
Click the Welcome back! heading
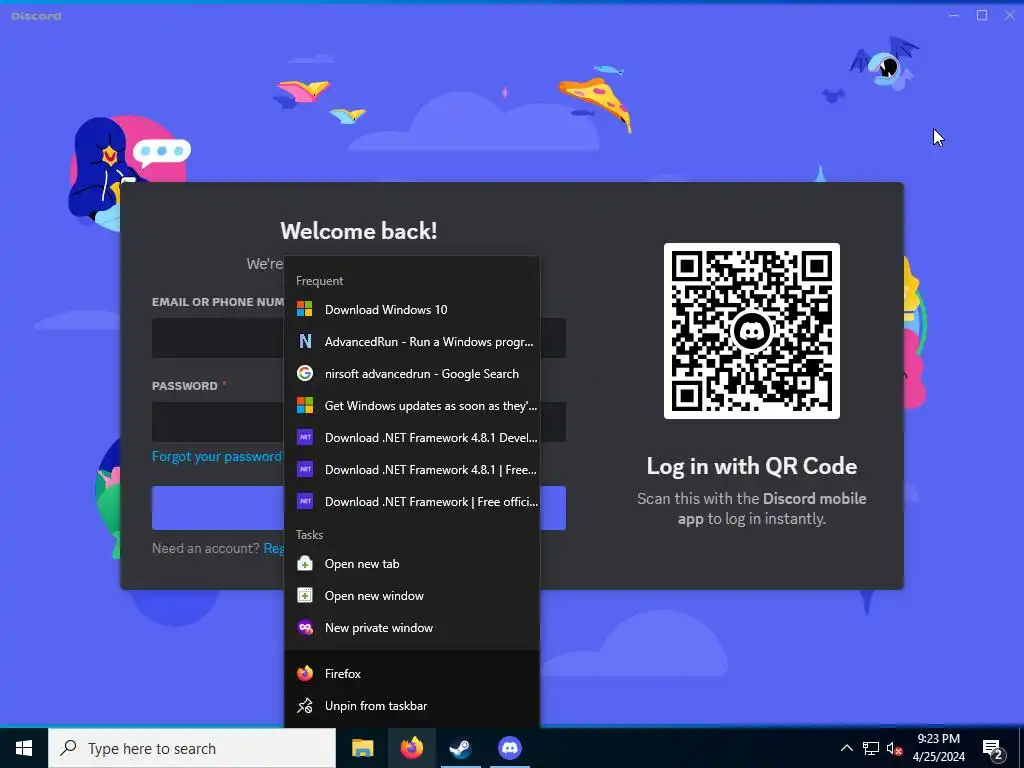(x=359, y=231)
